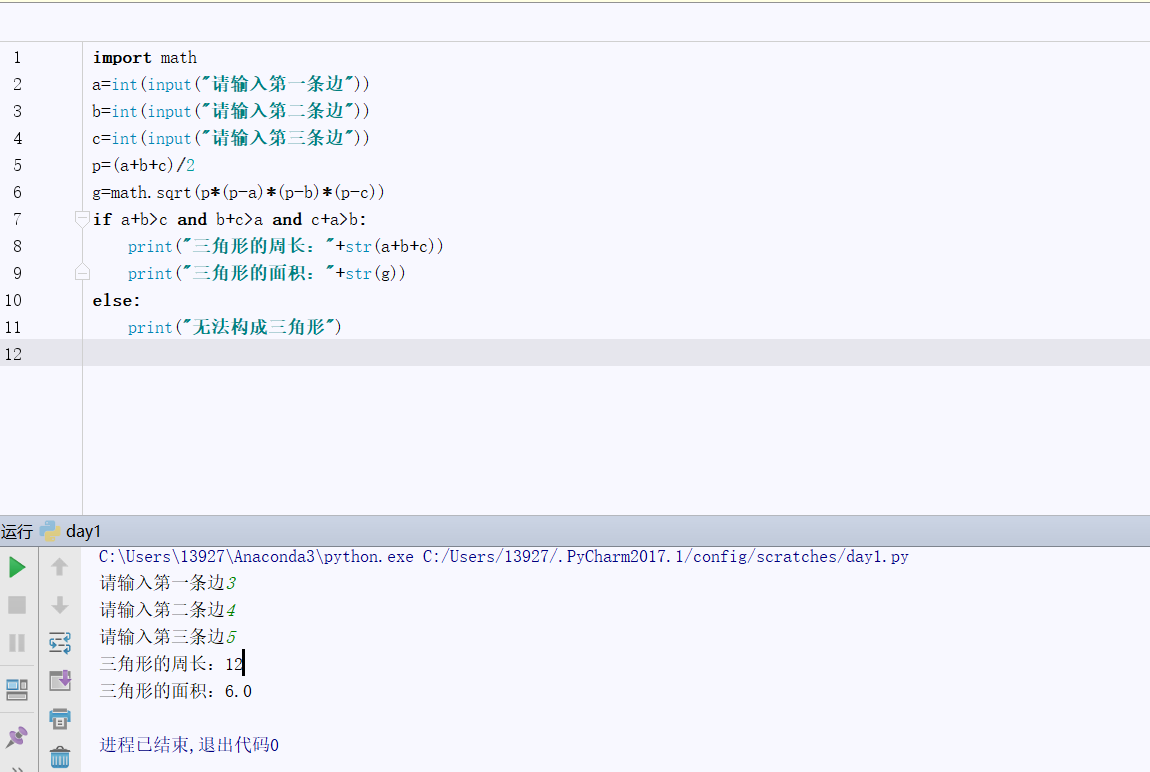Screen dimensions: 1150x772
Task: Click the 运行 tool window label
Action: [19, 531]
